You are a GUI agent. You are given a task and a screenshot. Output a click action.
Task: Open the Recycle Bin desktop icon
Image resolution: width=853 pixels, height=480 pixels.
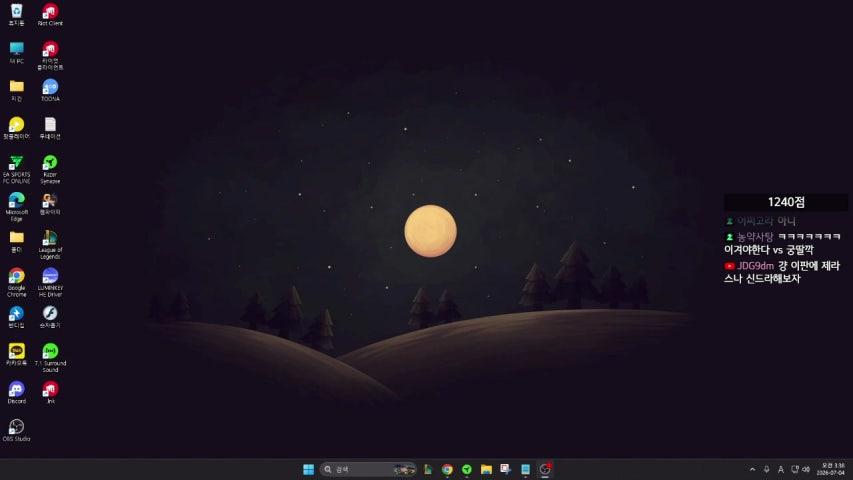[16, 14]
